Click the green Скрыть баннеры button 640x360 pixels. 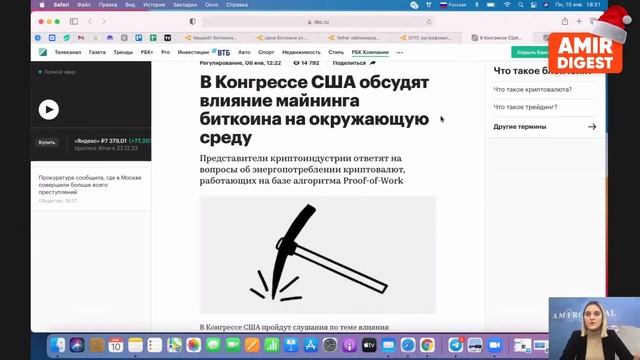[531, 52]
